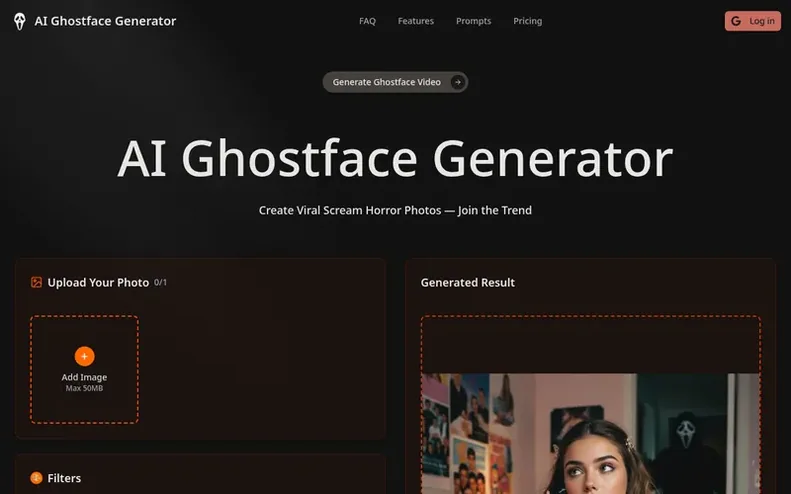This screenshot has width=791, height=494.
Task: Click the Ghostface mask logo icon
Action: coord(20,21)
